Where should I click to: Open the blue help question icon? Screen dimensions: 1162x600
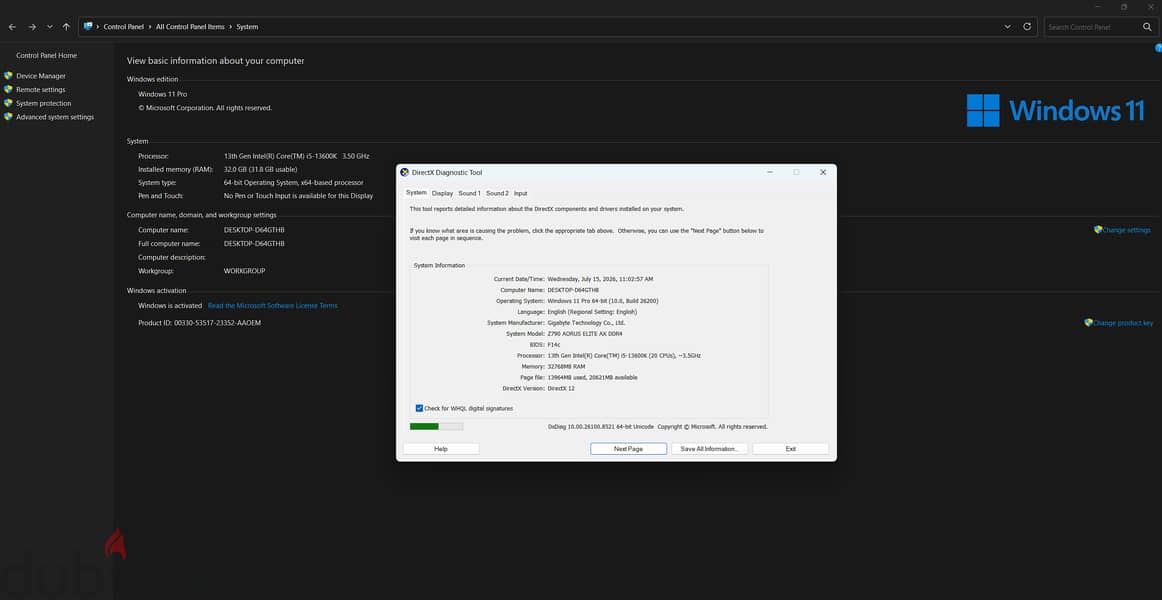(x=1158, y=48)
